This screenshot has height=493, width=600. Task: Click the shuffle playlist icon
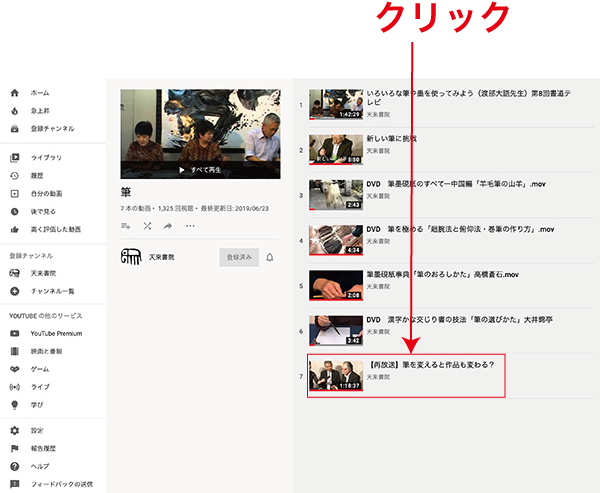(147, 226)
